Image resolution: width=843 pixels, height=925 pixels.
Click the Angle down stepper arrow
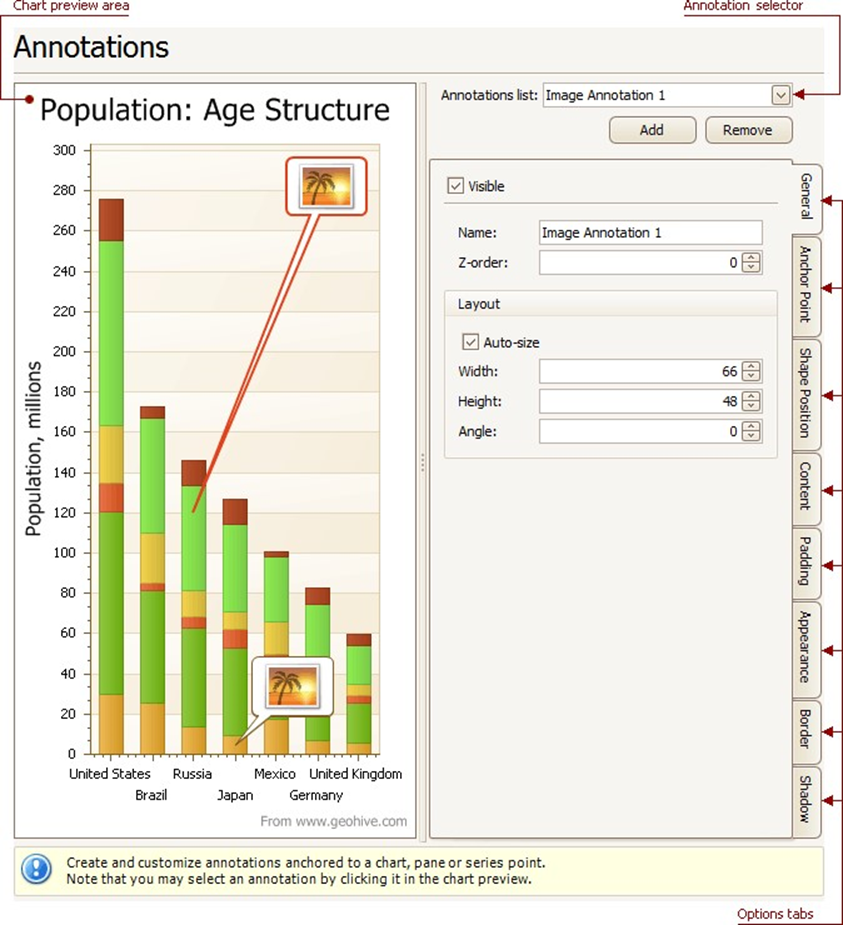tap(752, 436)
